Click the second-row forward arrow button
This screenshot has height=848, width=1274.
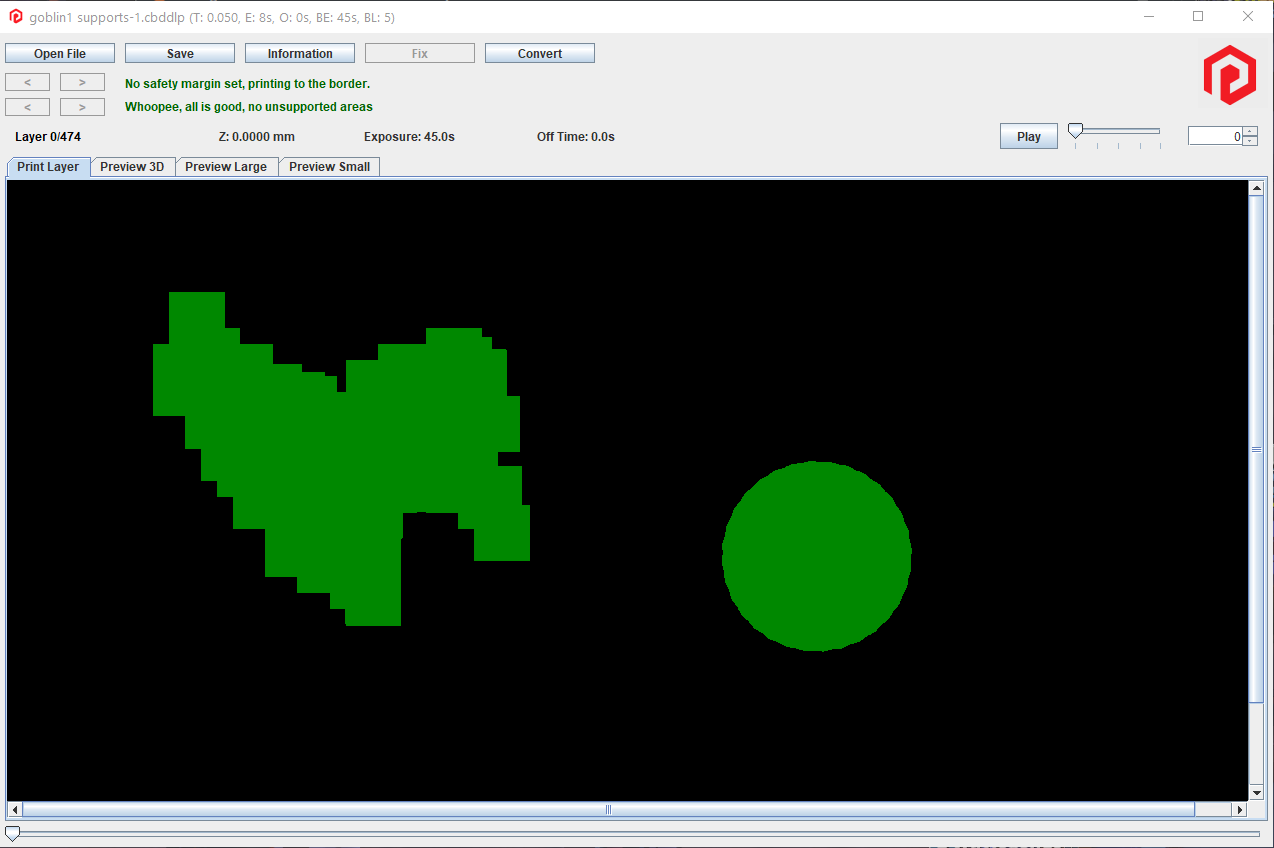81,106
